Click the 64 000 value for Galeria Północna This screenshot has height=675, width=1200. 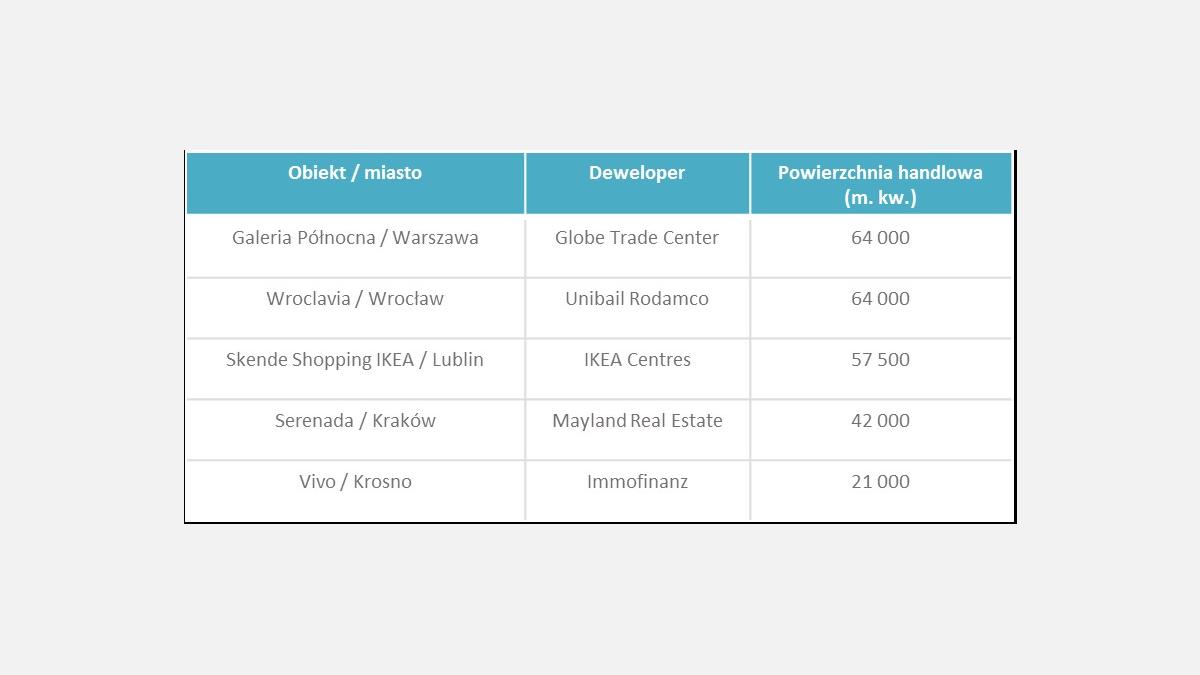coord(880,238)
